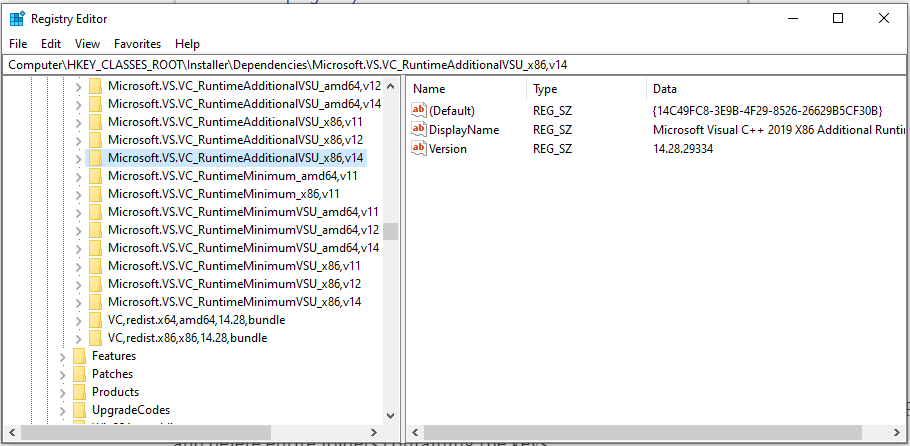Click the {14C49FC8-3E9B-4F29-8526-26629B5CF30B} data cell
The width and height of the screenshot is (910, 446).
767,110
